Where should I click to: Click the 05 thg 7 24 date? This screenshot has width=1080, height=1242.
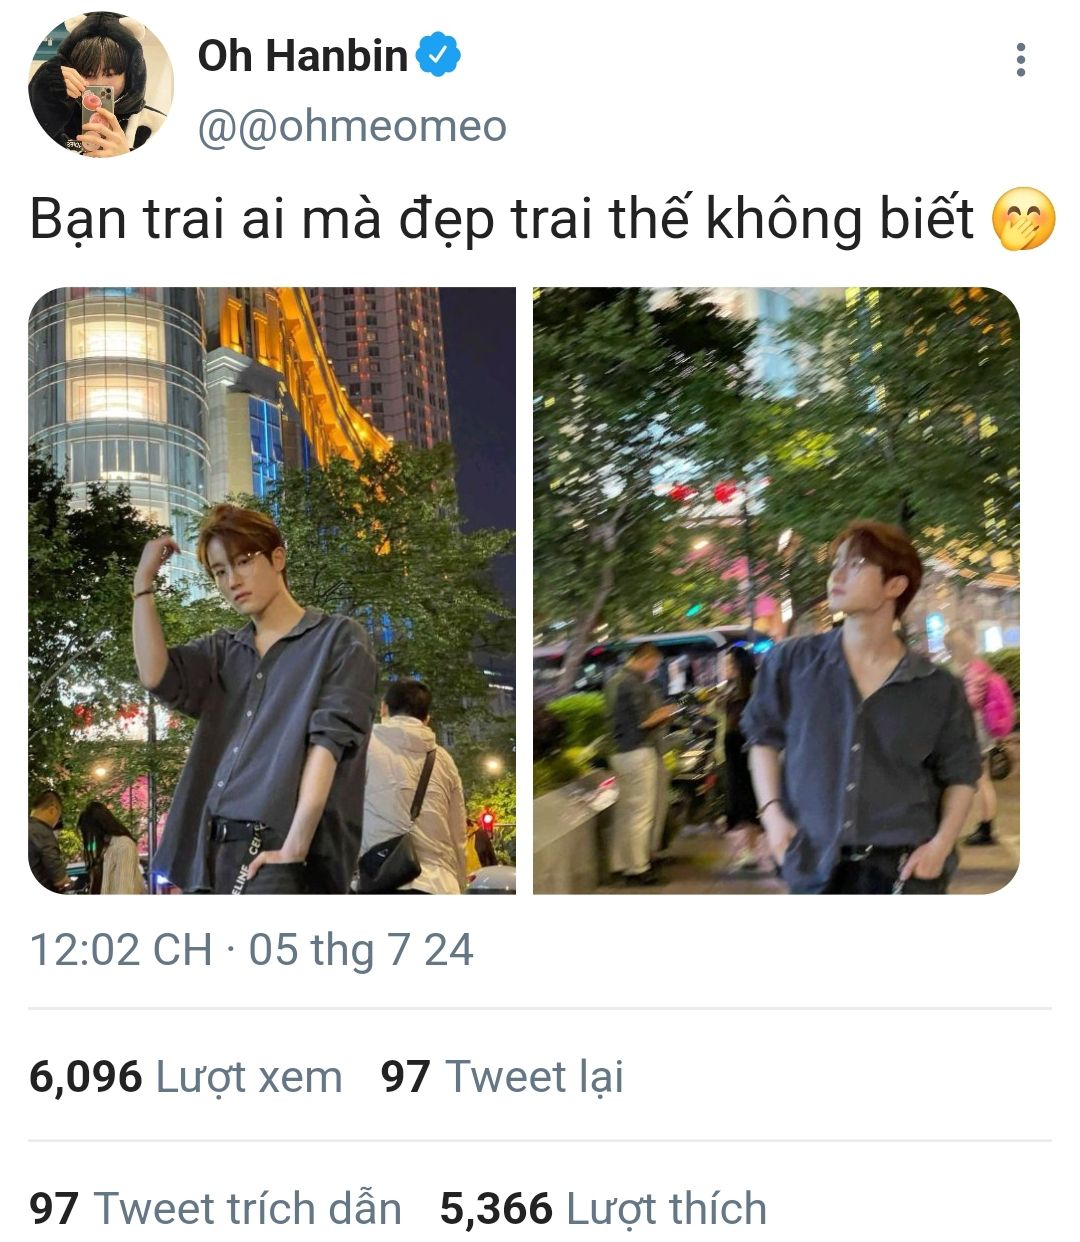361,949
